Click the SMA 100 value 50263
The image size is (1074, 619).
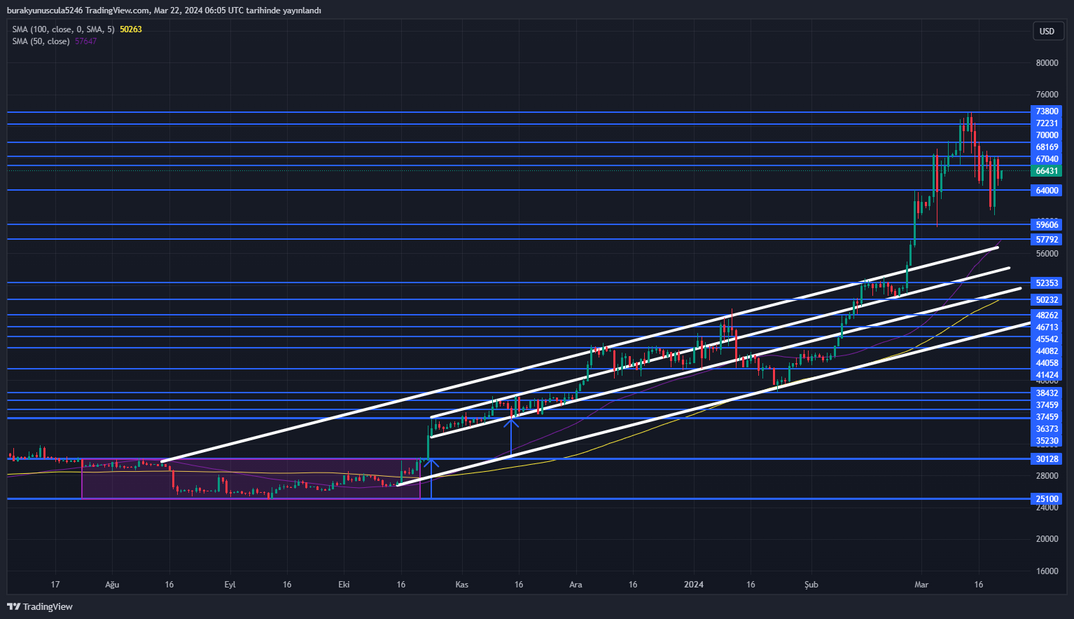pos(131,29)
